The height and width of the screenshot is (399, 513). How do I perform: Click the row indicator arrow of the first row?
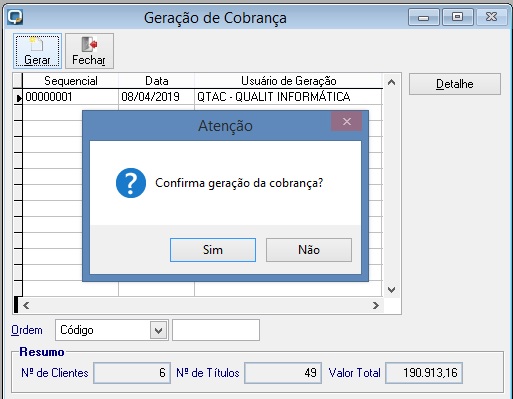point(18,97)
